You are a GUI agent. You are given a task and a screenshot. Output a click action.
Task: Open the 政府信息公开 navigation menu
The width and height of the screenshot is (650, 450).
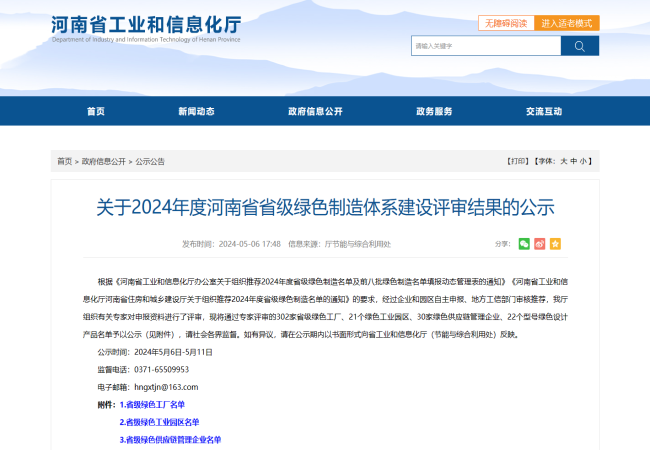tap(315, 111)
